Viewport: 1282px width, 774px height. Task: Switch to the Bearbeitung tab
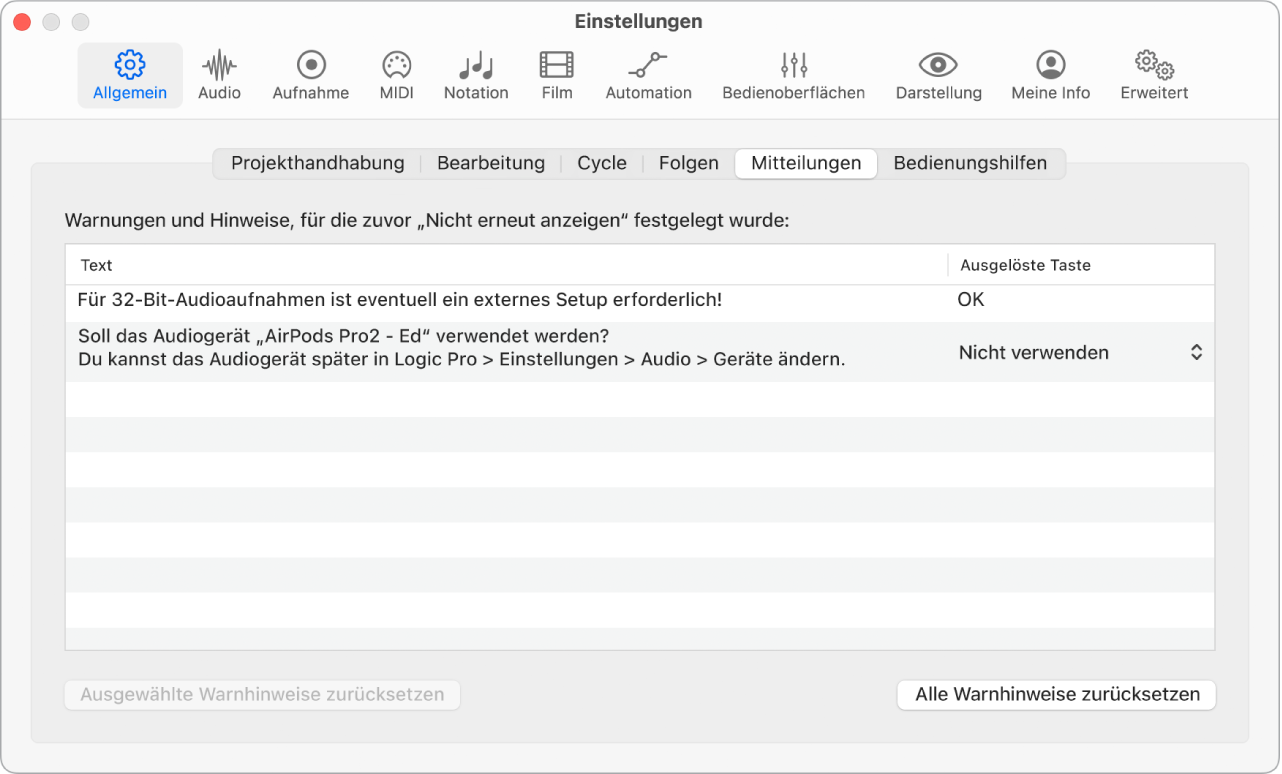[x=491, y=163]
